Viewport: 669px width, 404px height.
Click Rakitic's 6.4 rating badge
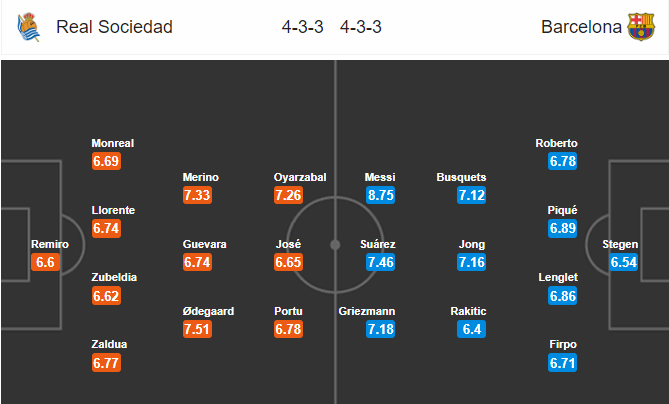[x=471, y=329]
